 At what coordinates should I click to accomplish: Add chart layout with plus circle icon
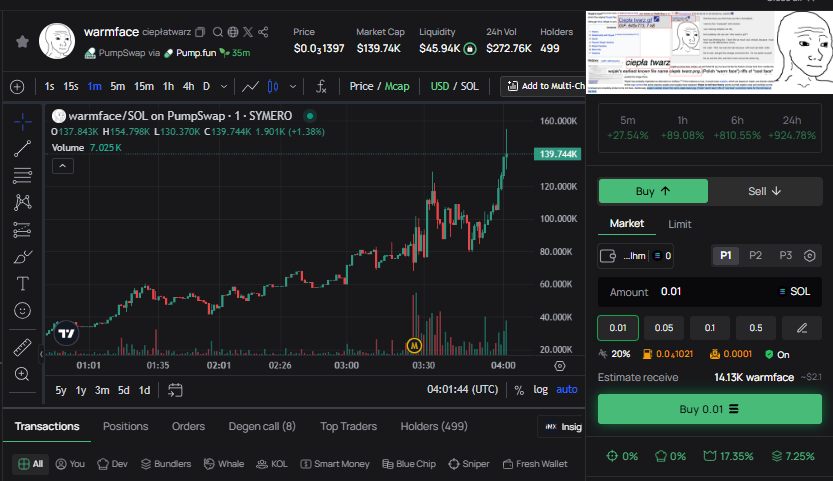point(17,87)
